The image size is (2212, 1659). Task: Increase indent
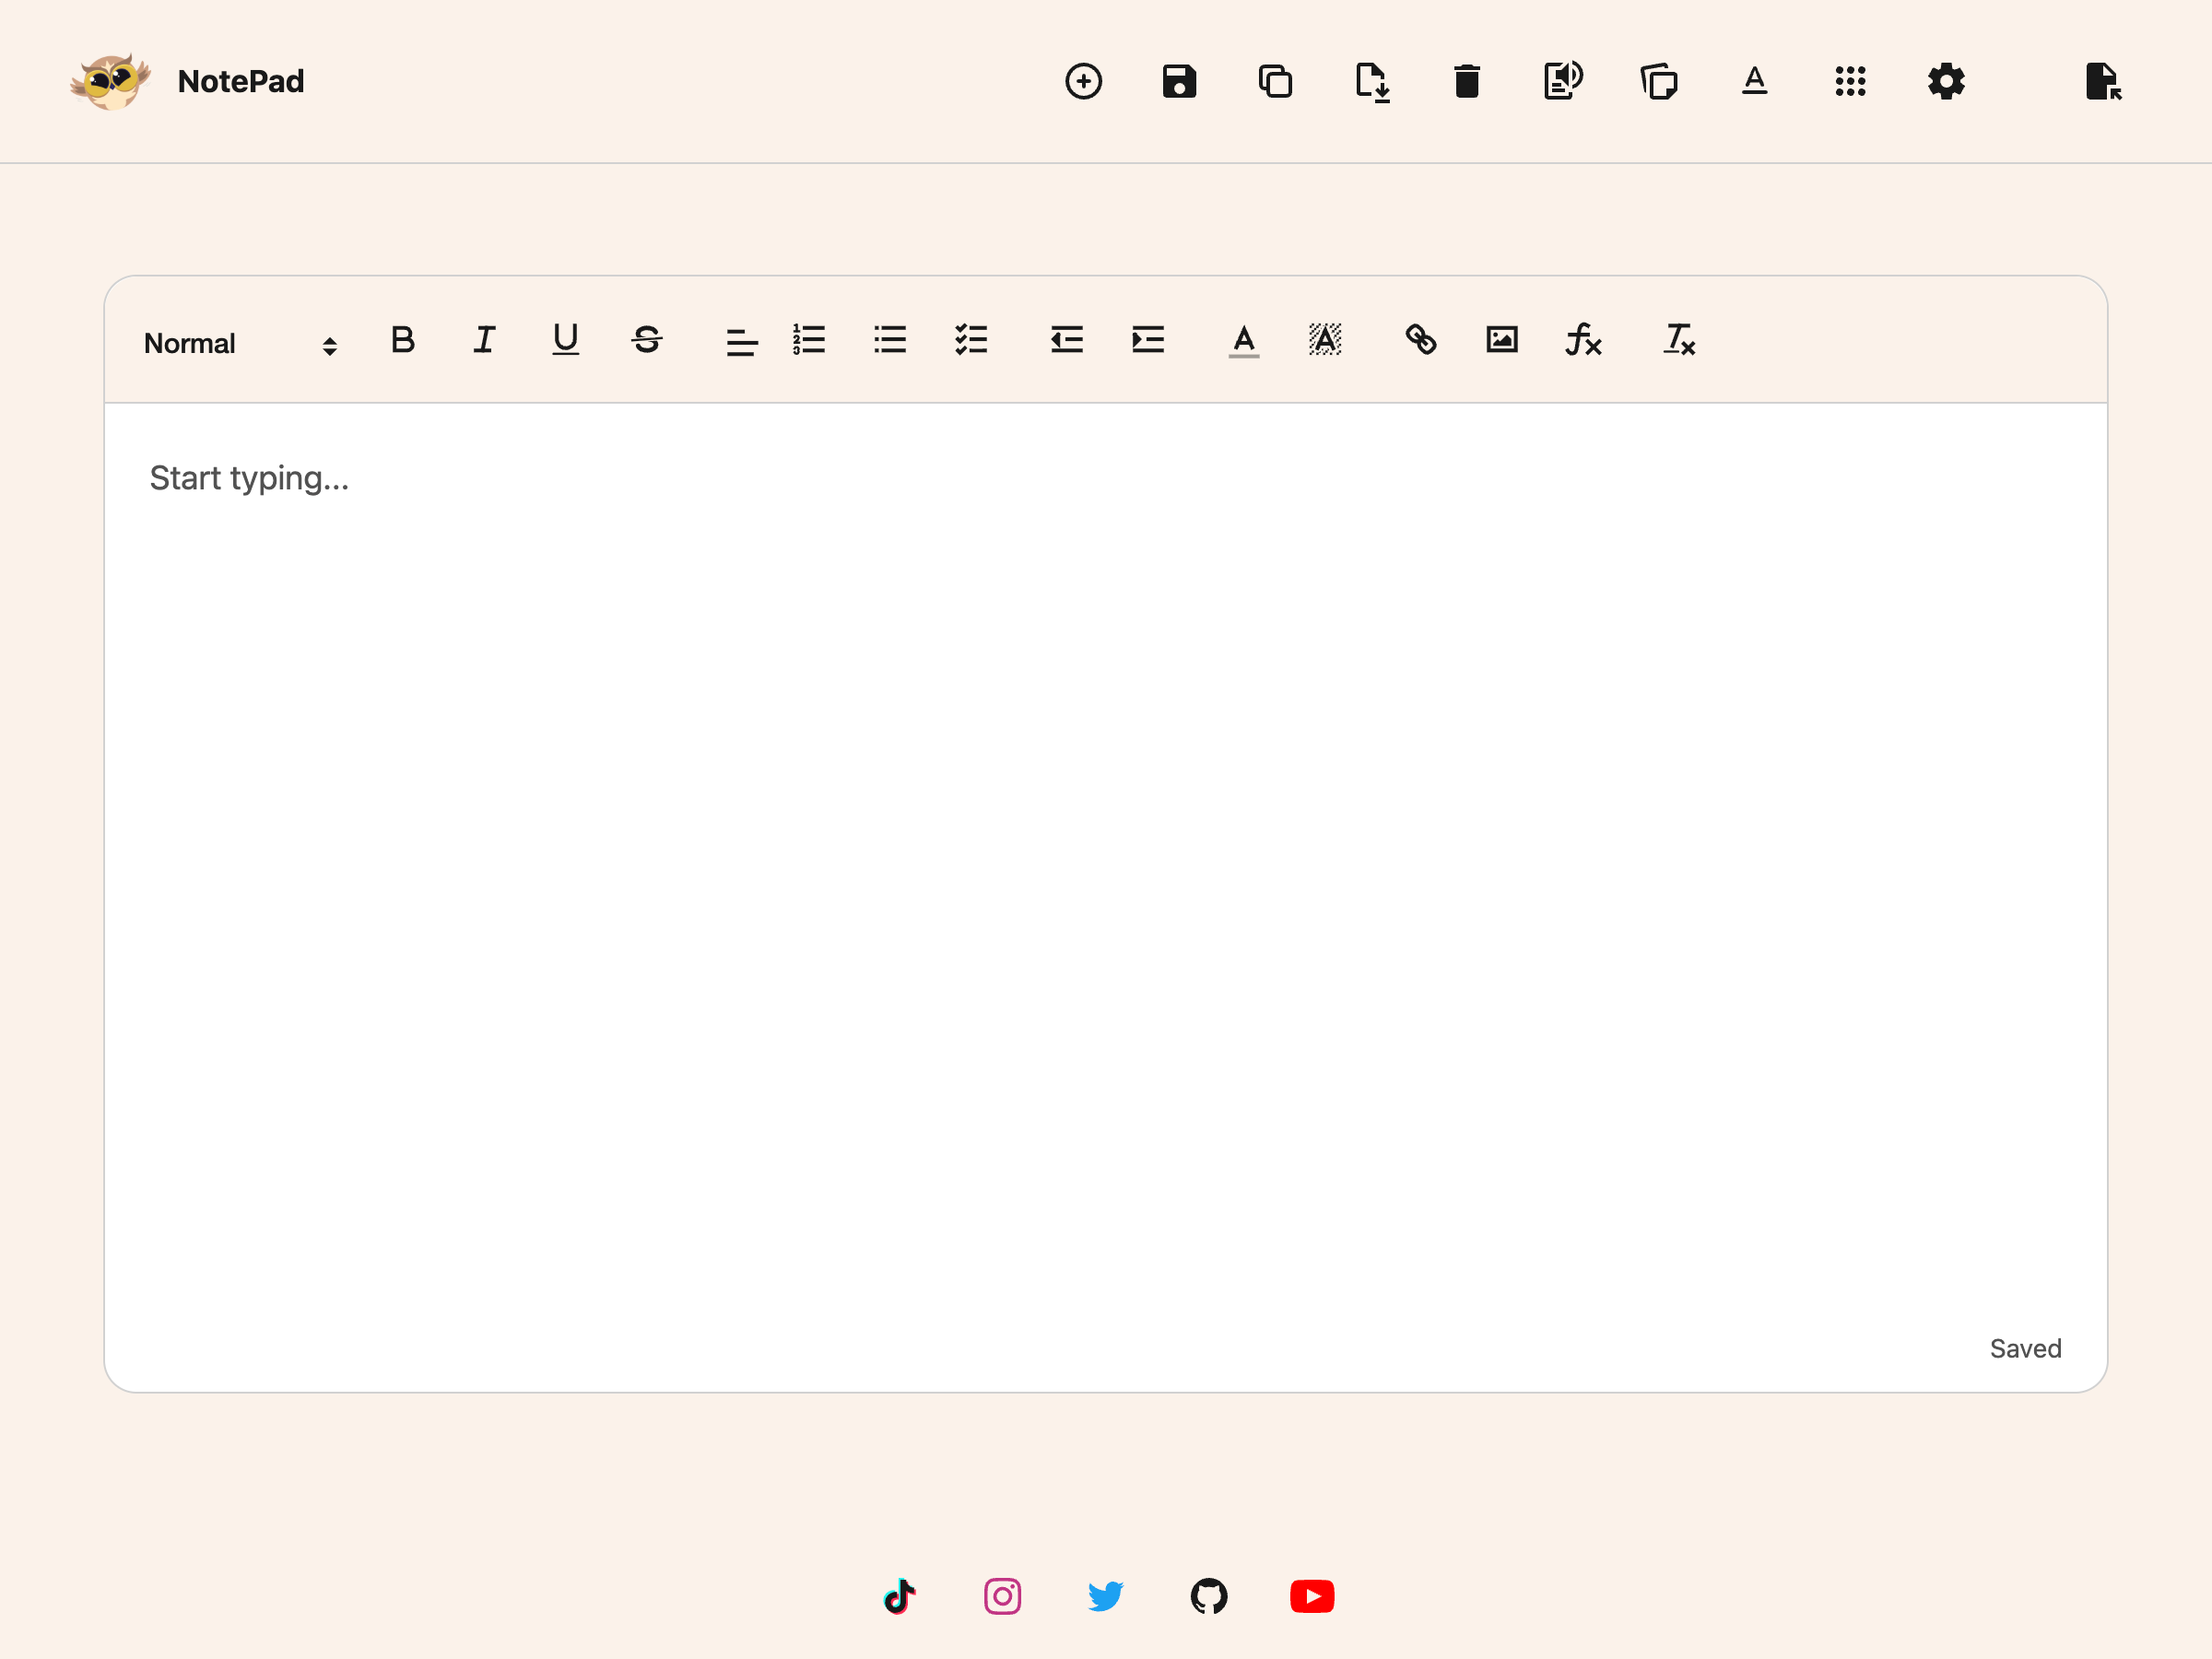click(1147, 340)
